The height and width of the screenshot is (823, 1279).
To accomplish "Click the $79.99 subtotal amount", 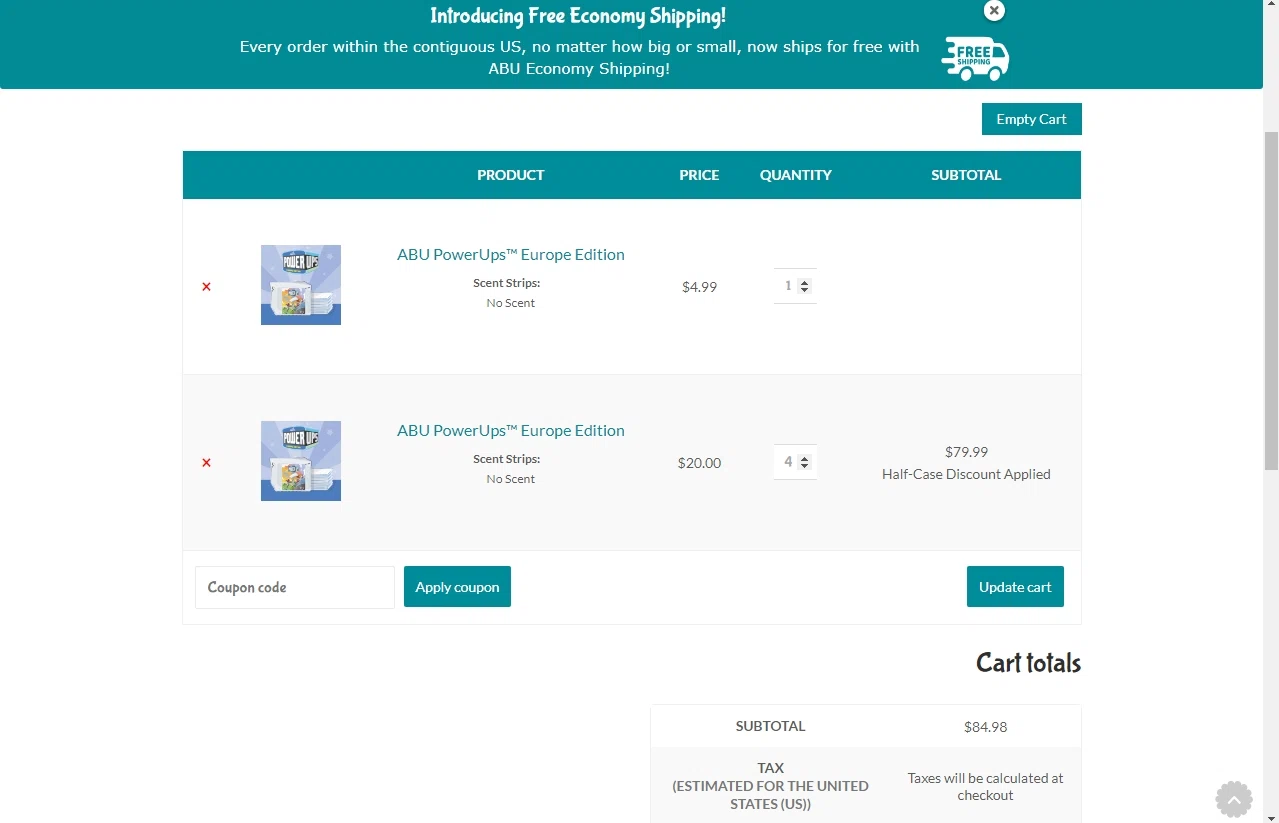I will click(x=966, y=452).
